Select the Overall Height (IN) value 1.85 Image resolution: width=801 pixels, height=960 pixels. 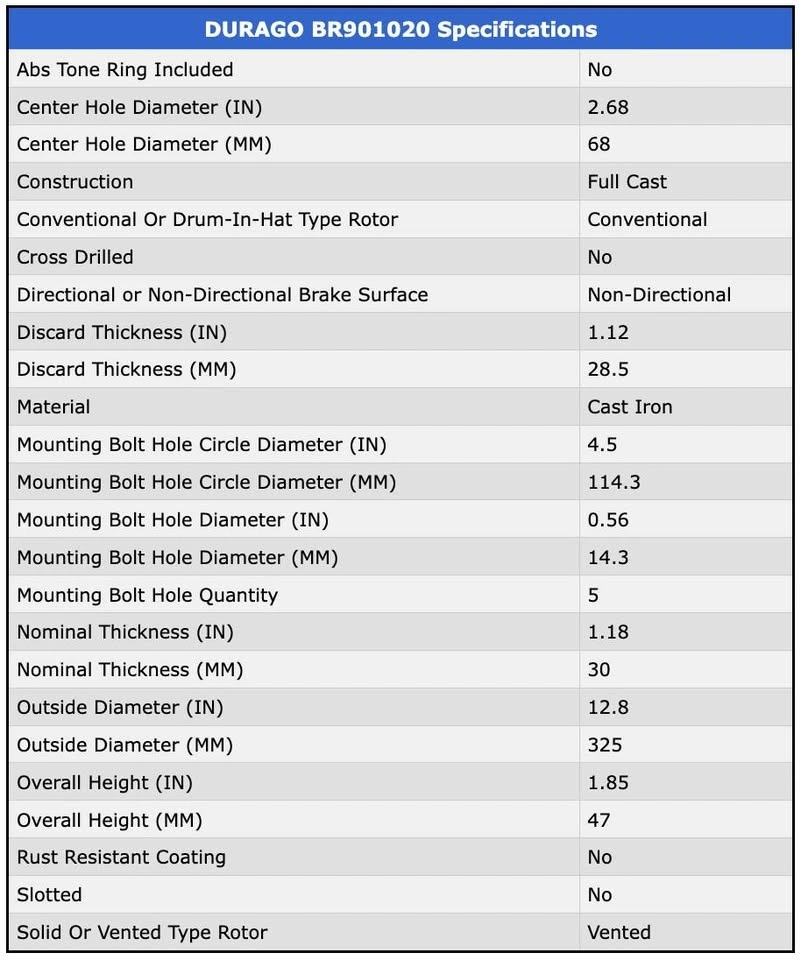pyautogui.click(x=608, y=782)
